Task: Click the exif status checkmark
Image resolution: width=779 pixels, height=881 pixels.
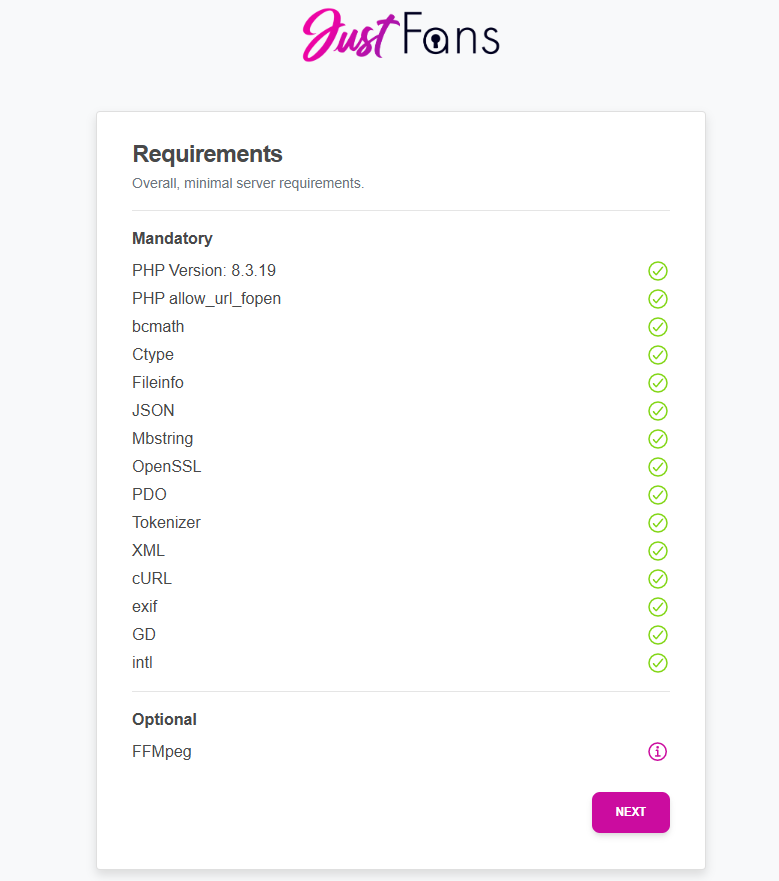Action: 657,607
